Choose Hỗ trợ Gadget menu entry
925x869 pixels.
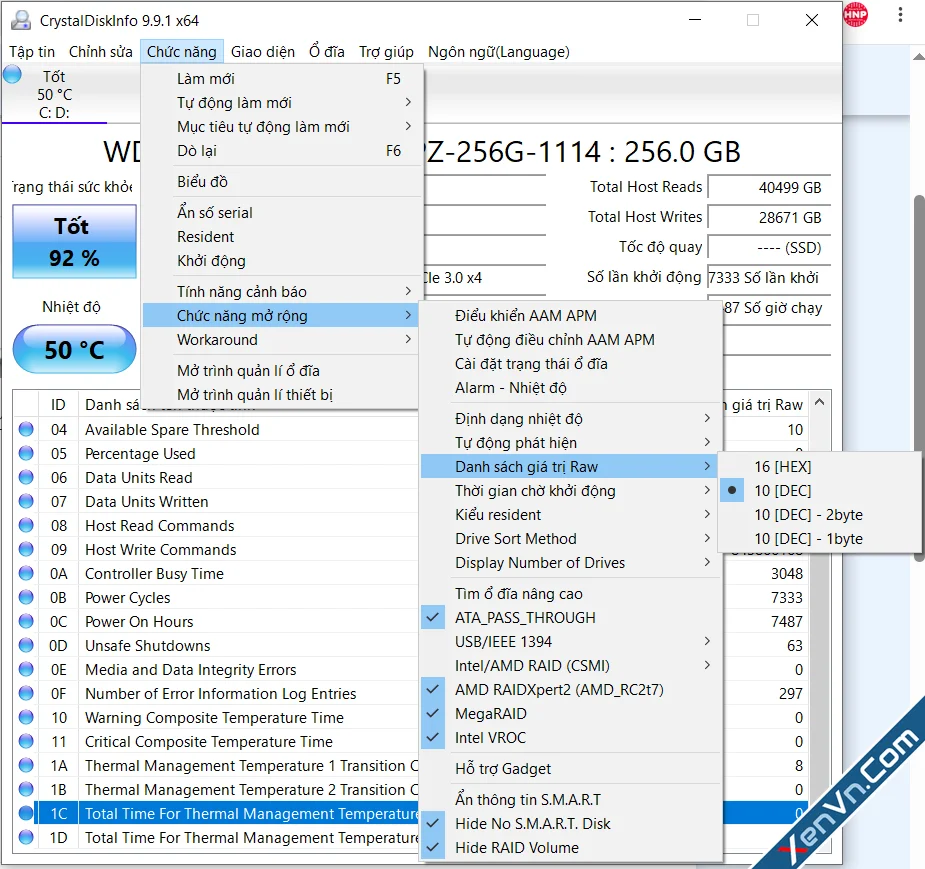[571, 768]
